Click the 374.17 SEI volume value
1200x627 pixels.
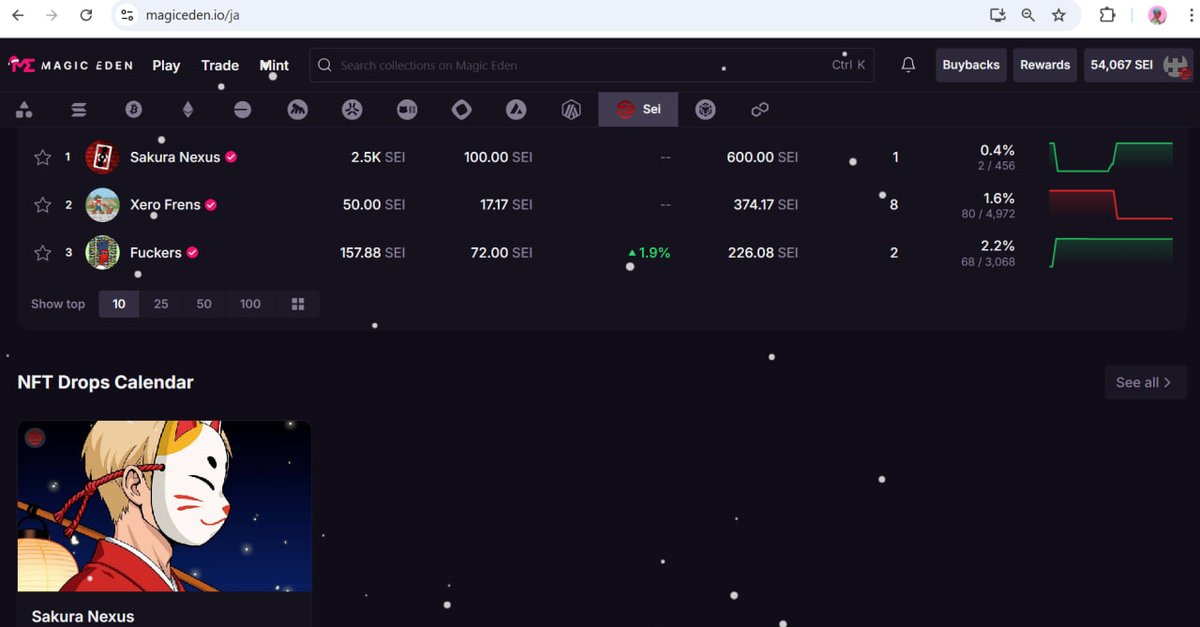coord(766,205)
